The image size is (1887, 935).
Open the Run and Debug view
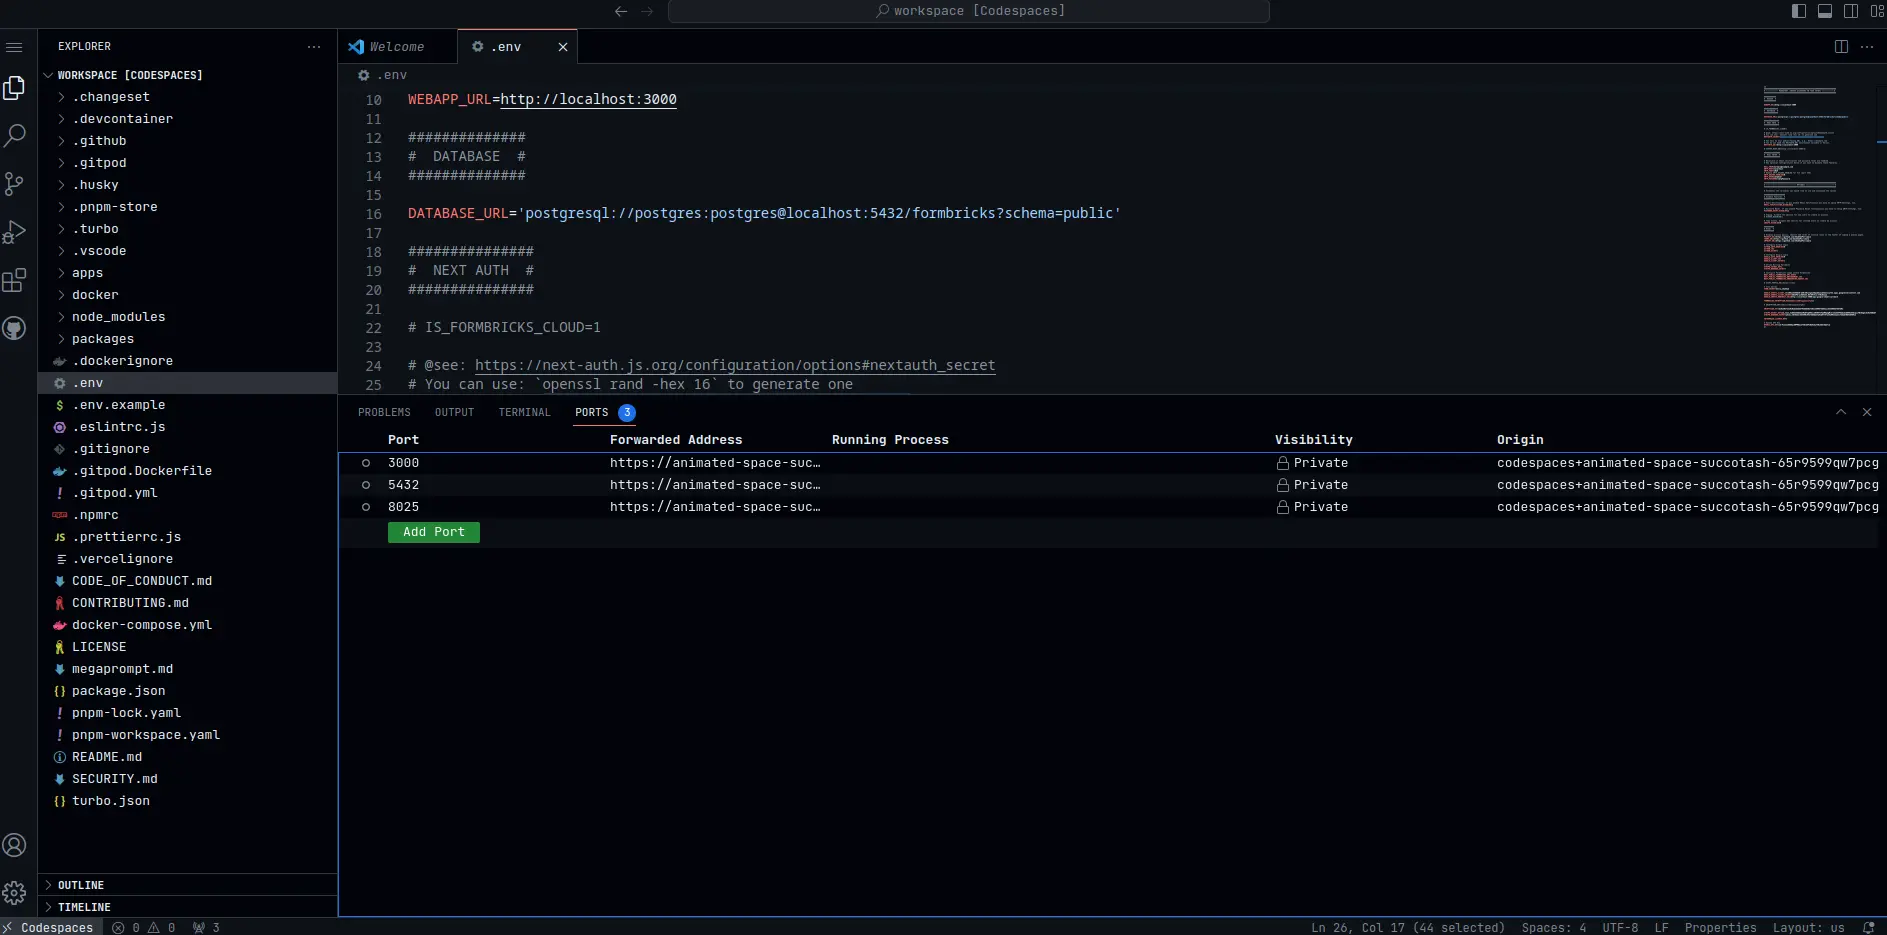tap(14, 232)
